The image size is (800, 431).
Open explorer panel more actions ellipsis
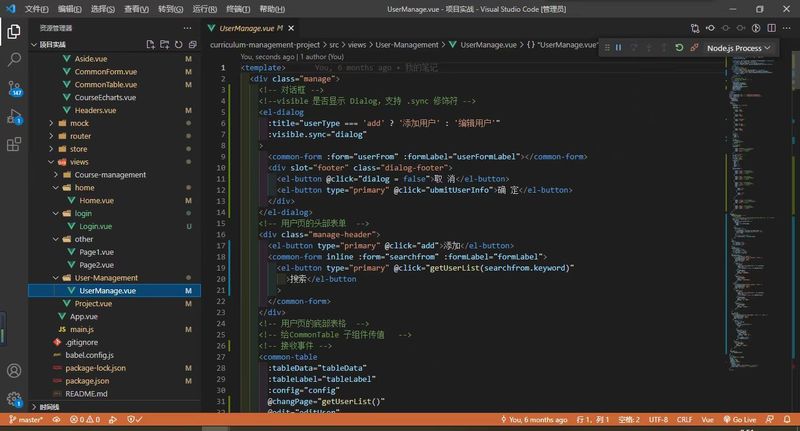(x=187, y=28)
